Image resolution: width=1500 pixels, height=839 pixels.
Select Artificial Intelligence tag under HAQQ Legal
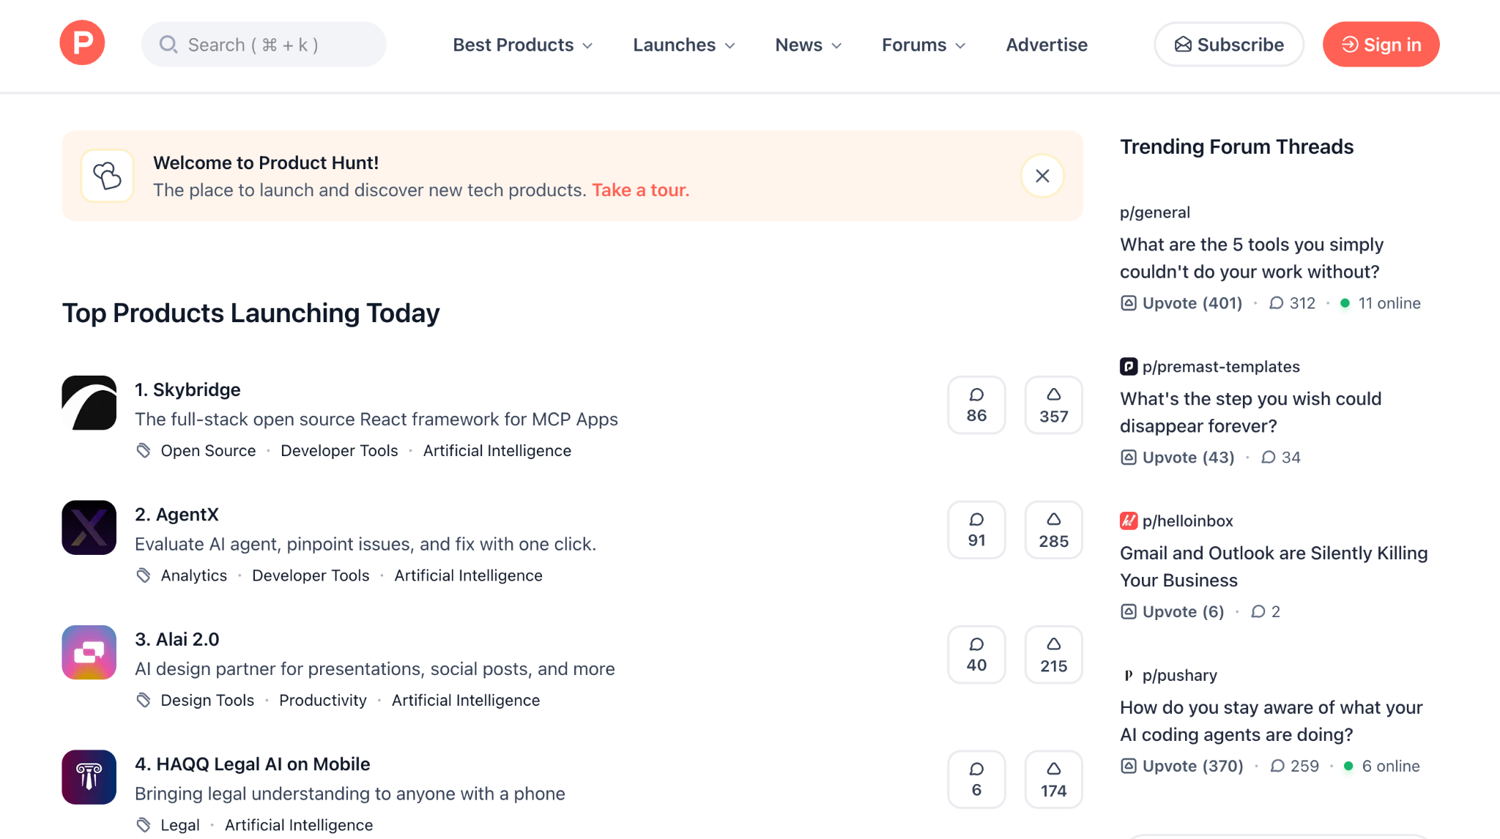[298, 826]
